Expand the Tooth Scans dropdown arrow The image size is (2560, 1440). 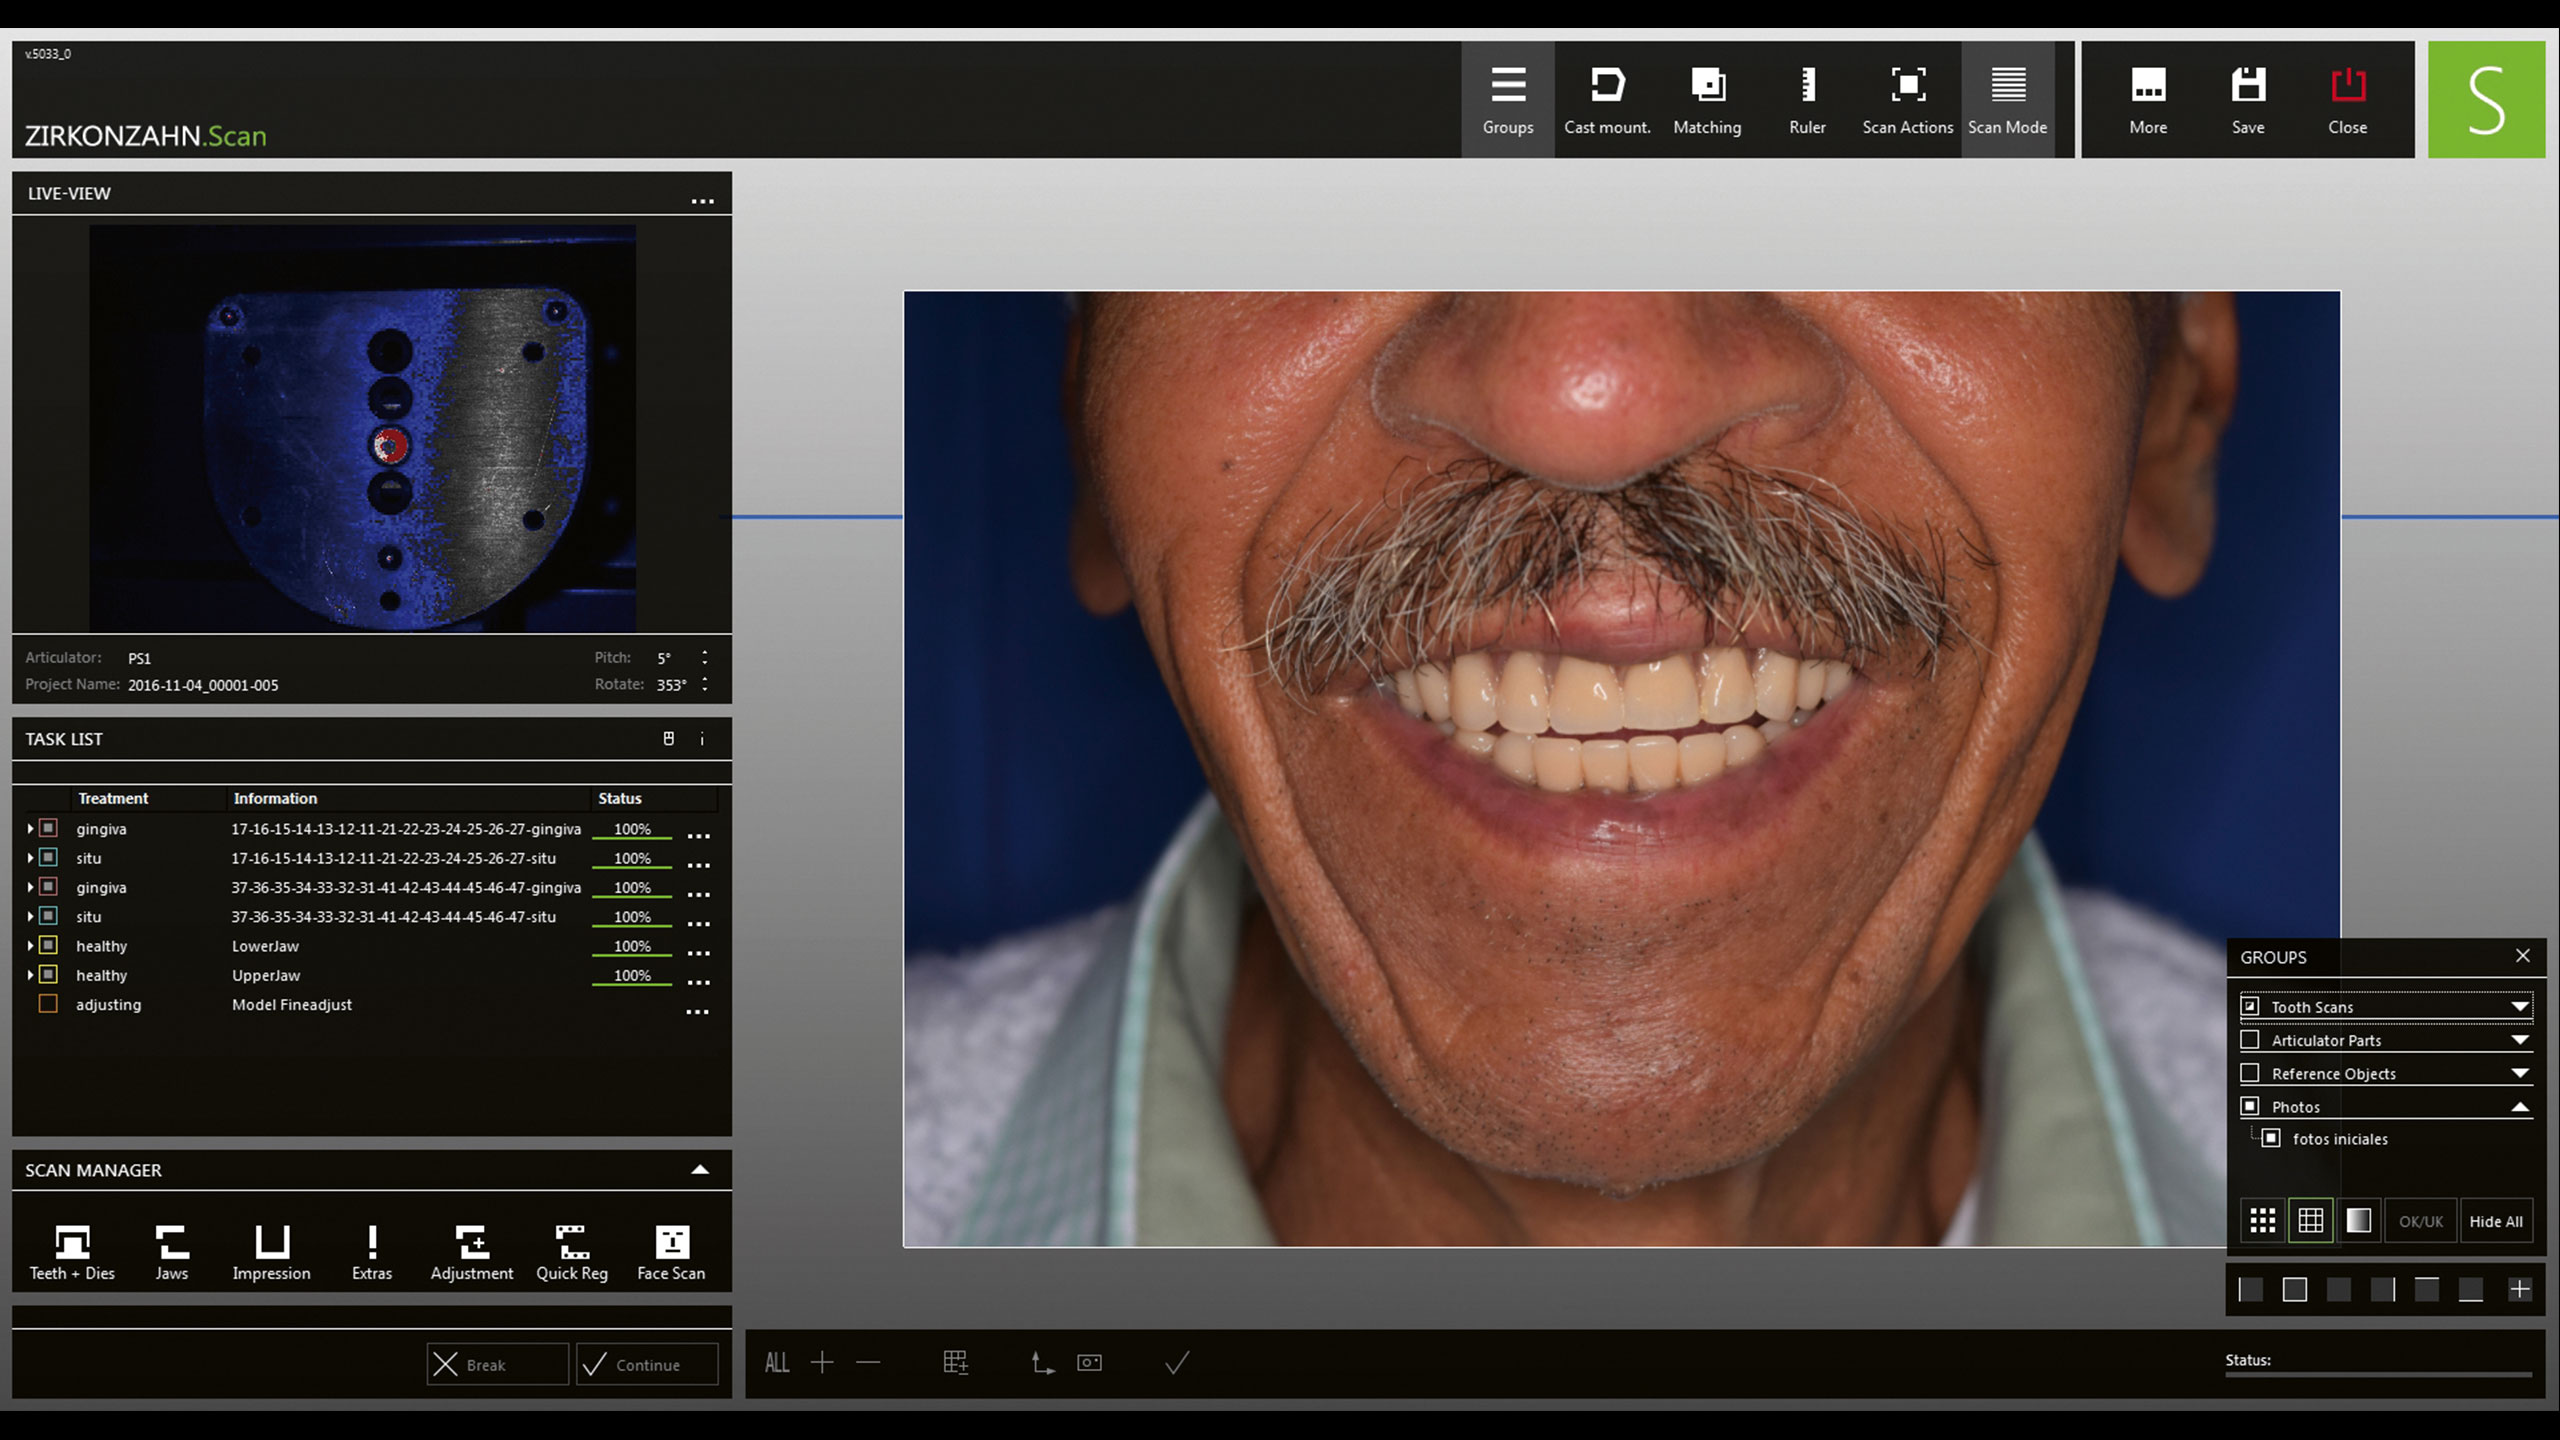point(2519,1007)
